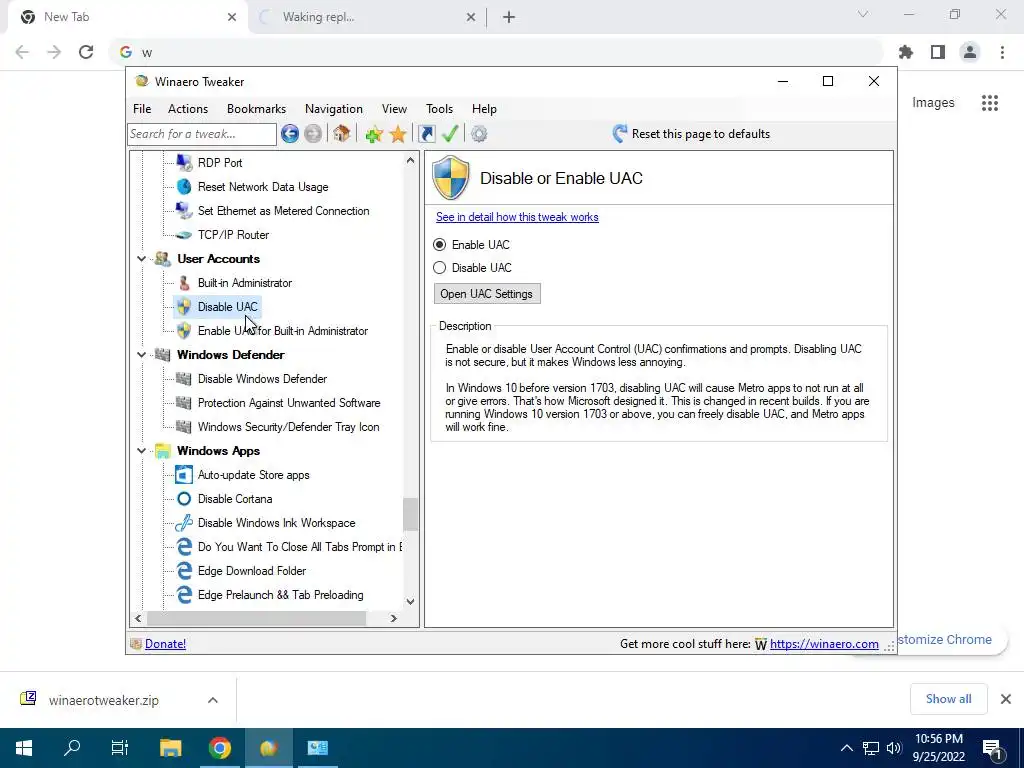
Task: Click tree scrollbar down arrow
Action: click(x=410, y=601)
